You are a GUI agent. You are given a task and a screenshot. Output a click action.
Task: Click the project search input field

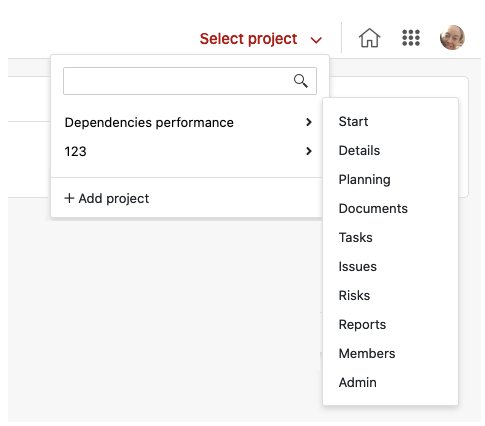point(190,81)
